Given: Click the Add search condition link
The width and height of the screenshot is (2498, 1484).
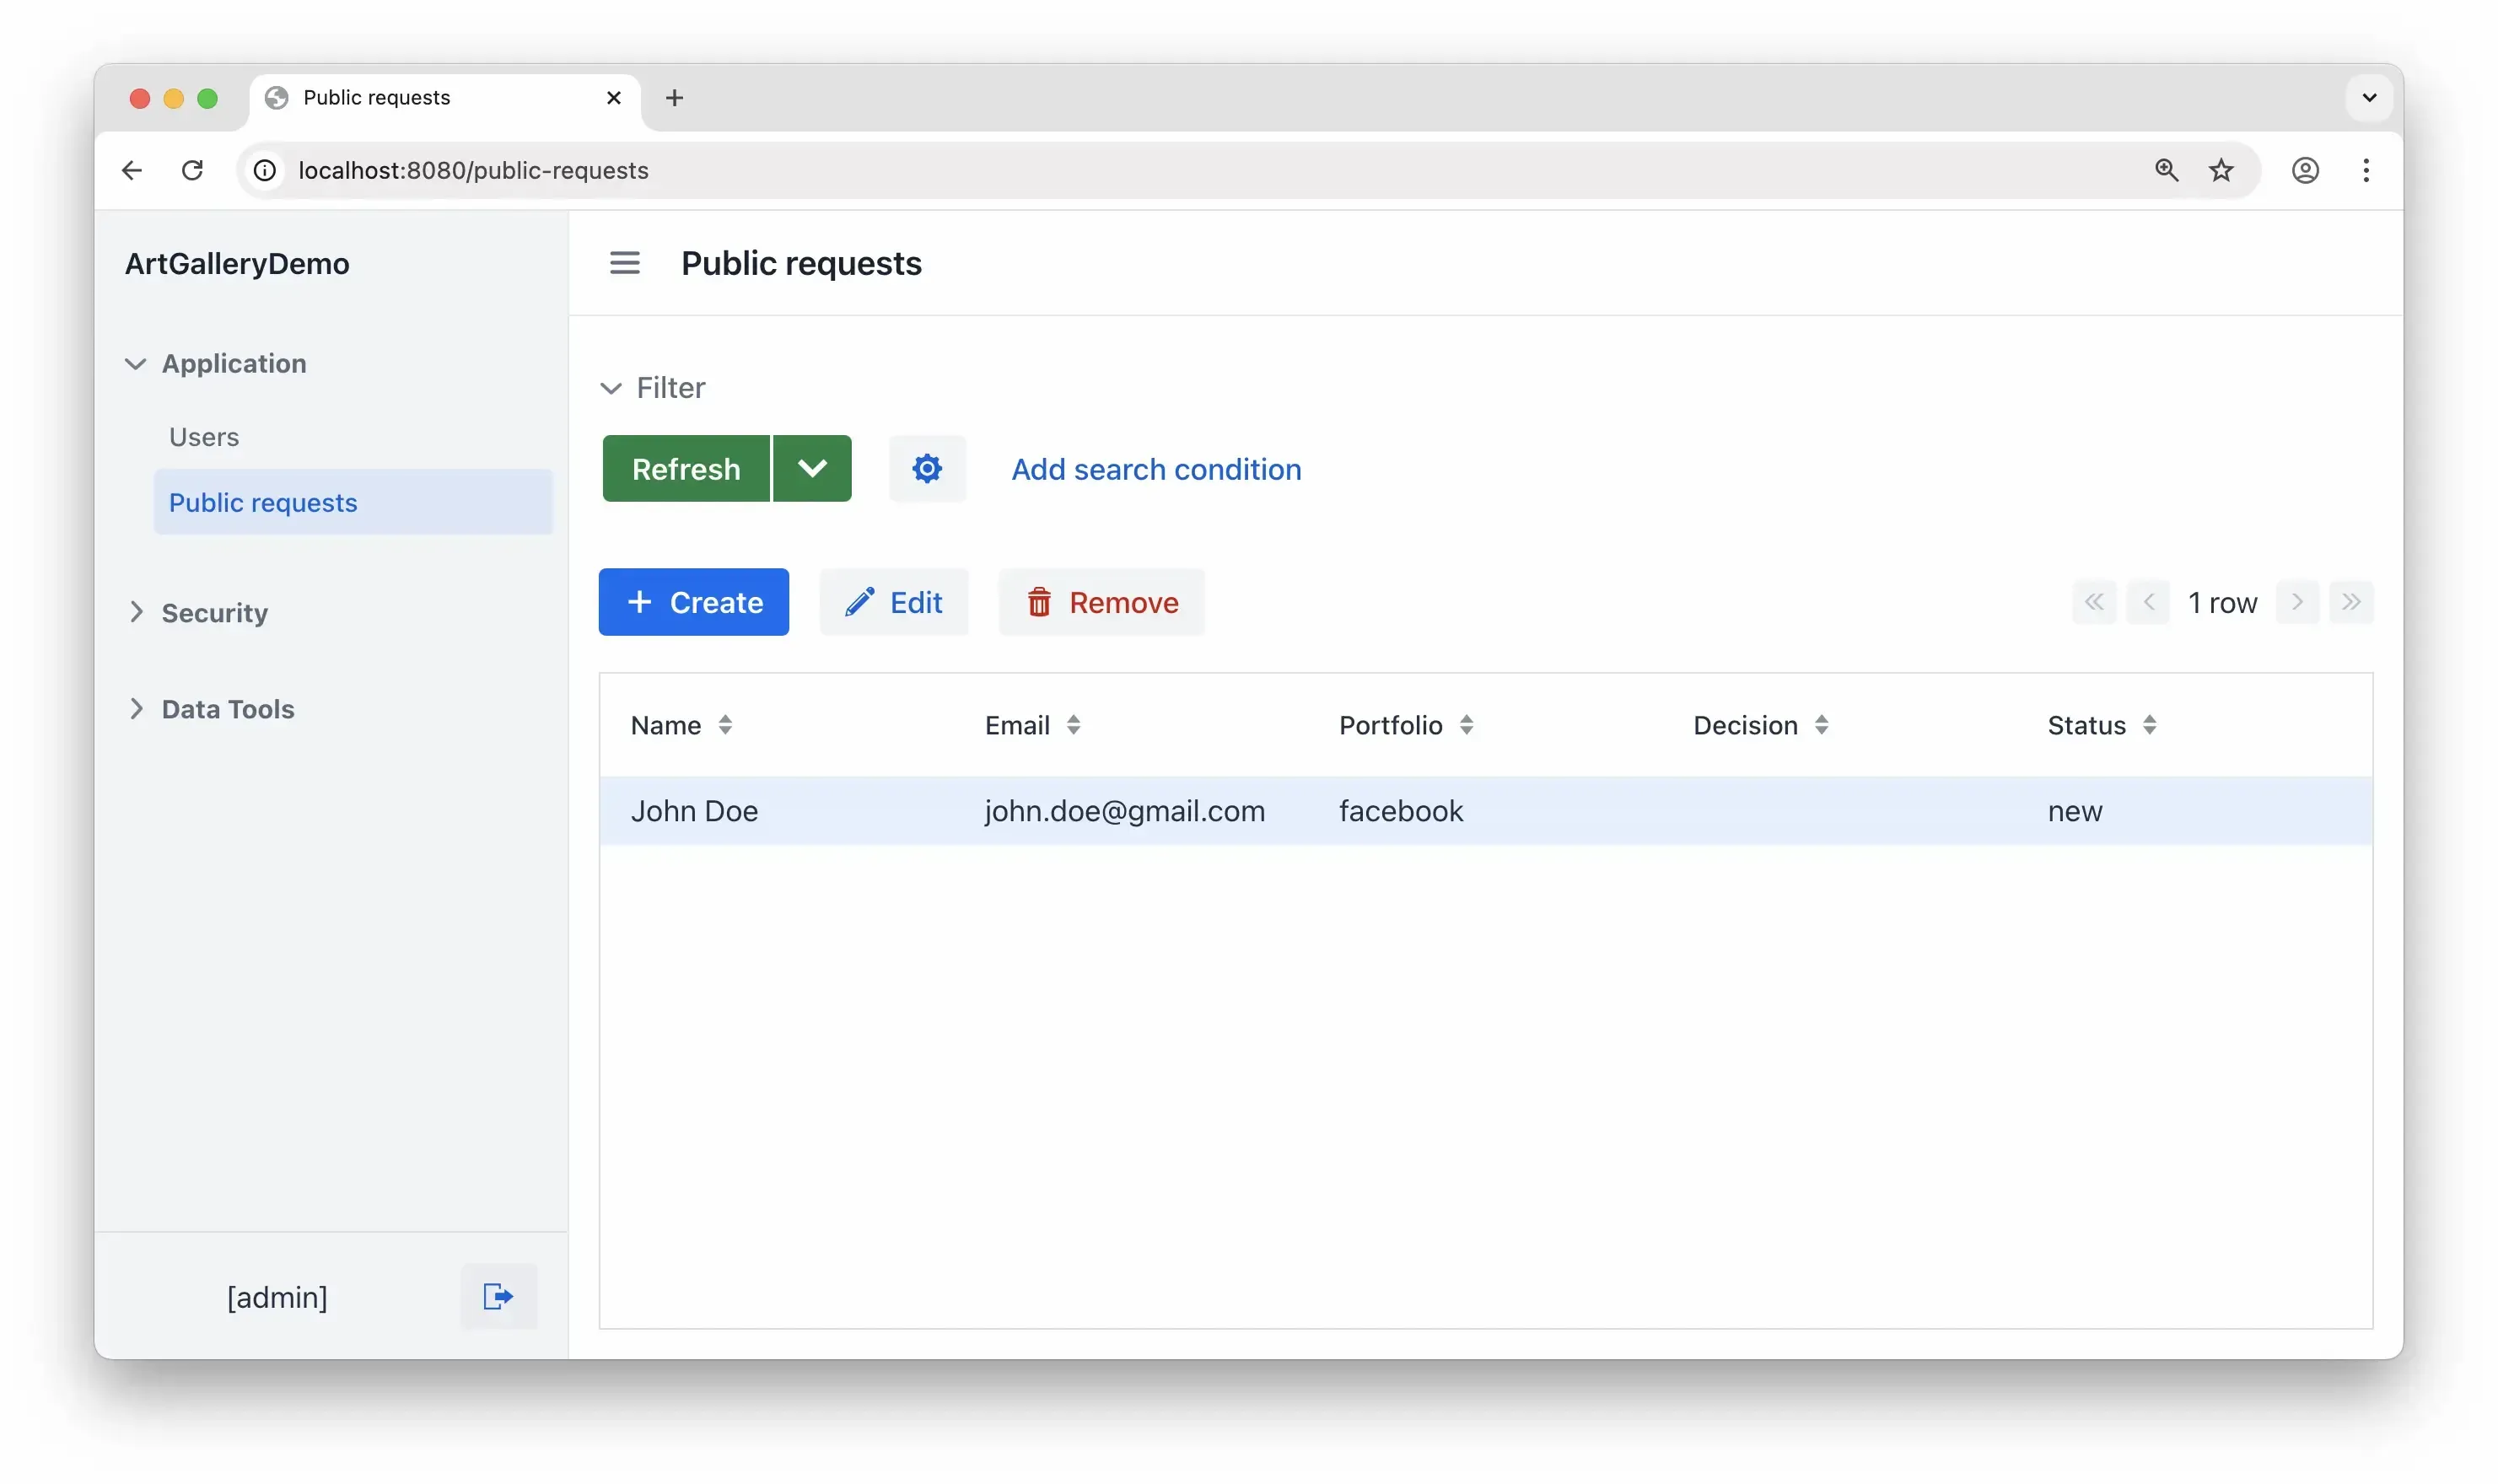Looking at the screenshot, I should 1155,469.
